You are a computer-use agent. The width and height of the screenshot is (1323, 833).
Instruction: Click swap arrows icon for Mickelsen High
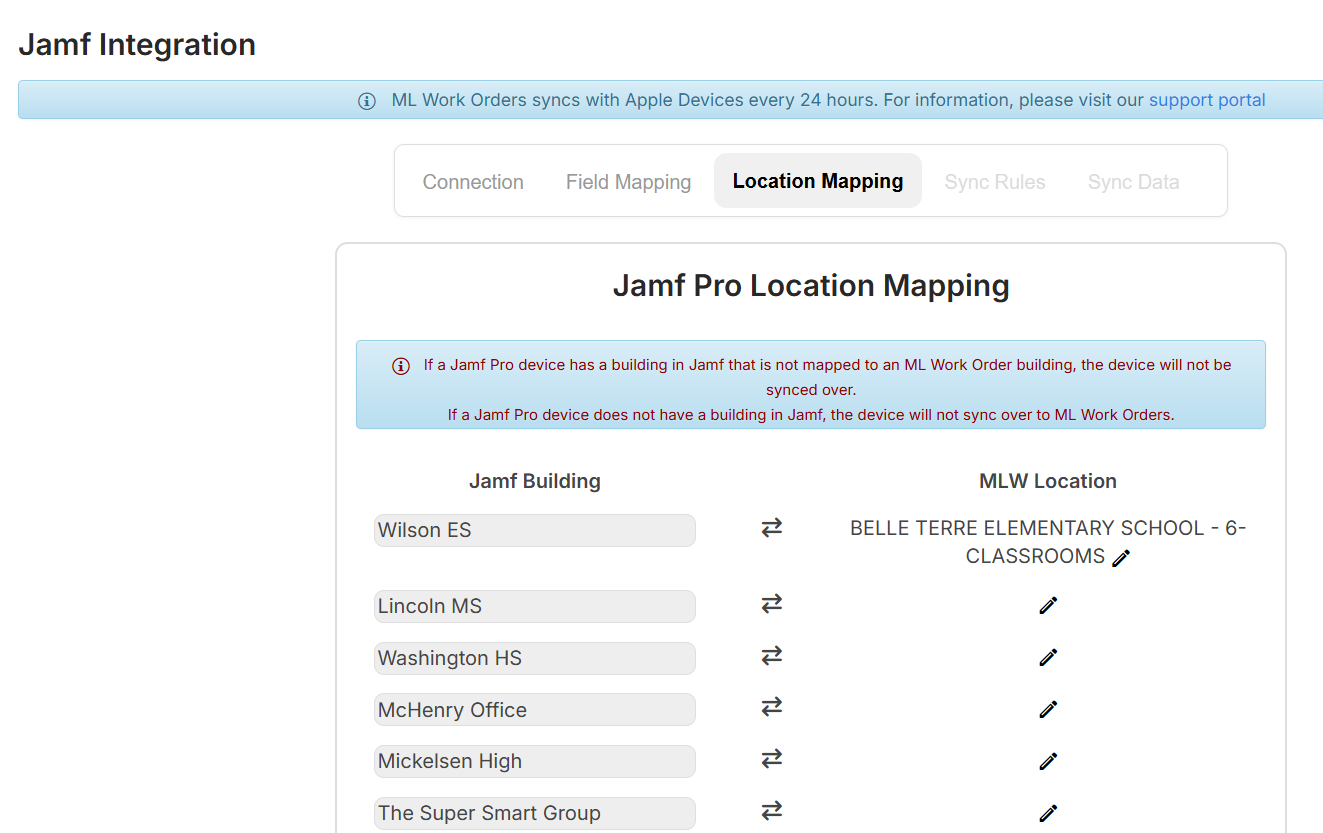(771, 759)
